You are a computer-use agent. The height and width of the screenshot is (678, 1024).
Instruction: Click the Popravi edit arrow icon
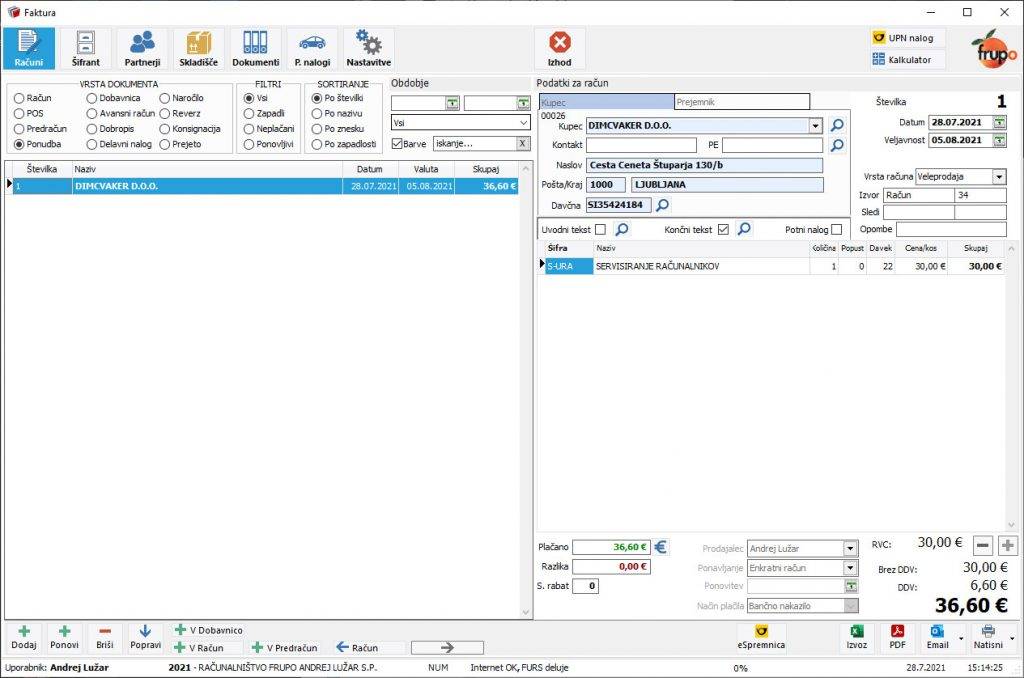[146, 637]
